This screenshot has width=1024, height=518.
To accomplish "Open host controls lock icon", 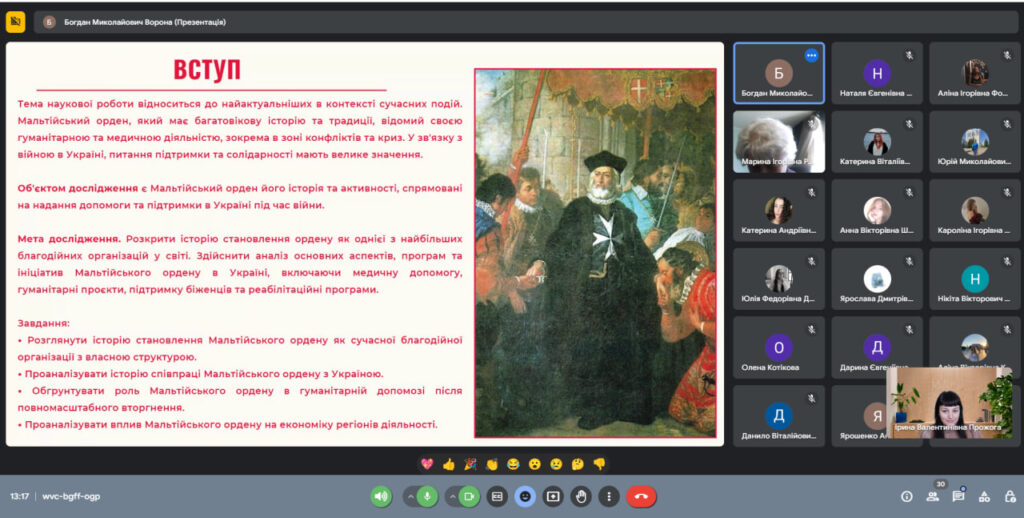I will point(1008,496).
